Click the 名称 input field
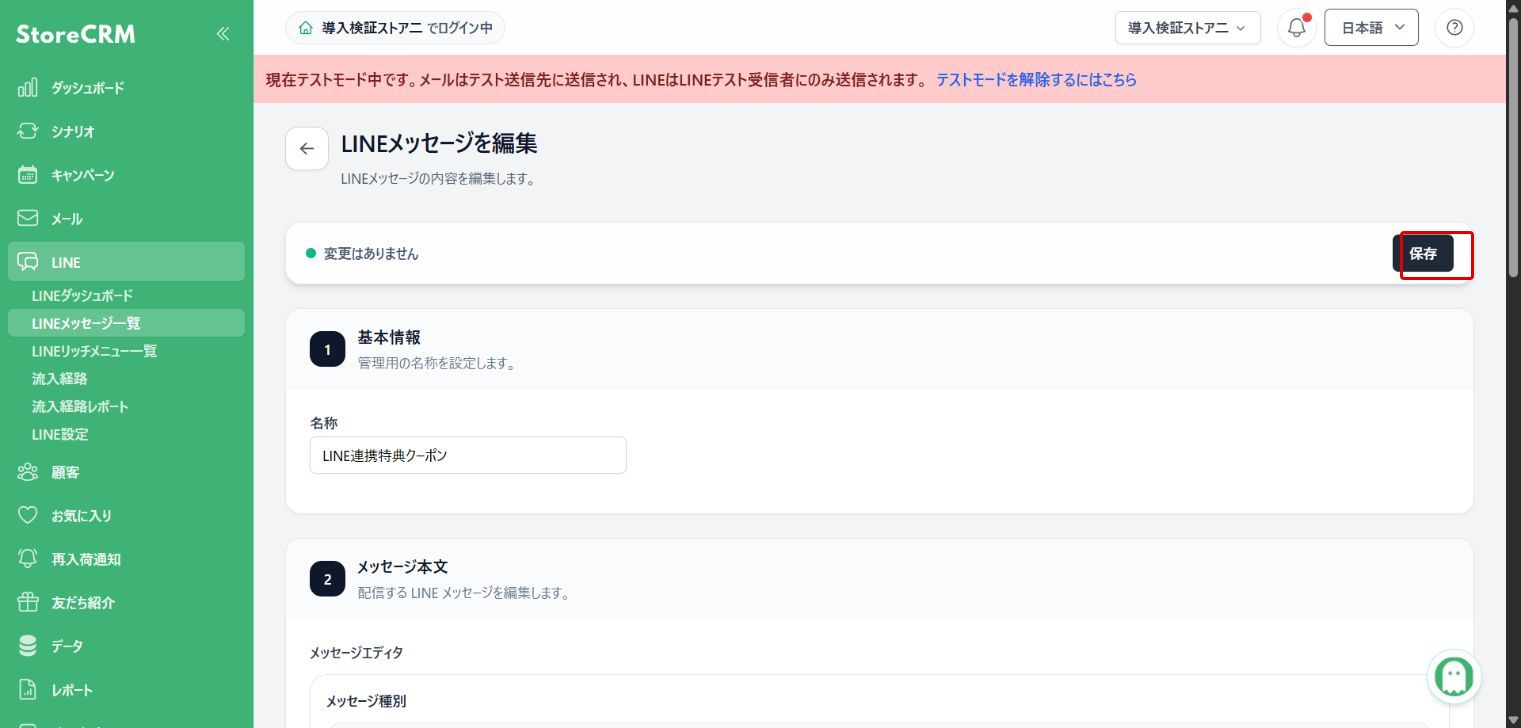Viewport: 1521px width, 728px height. coord(468,455)
